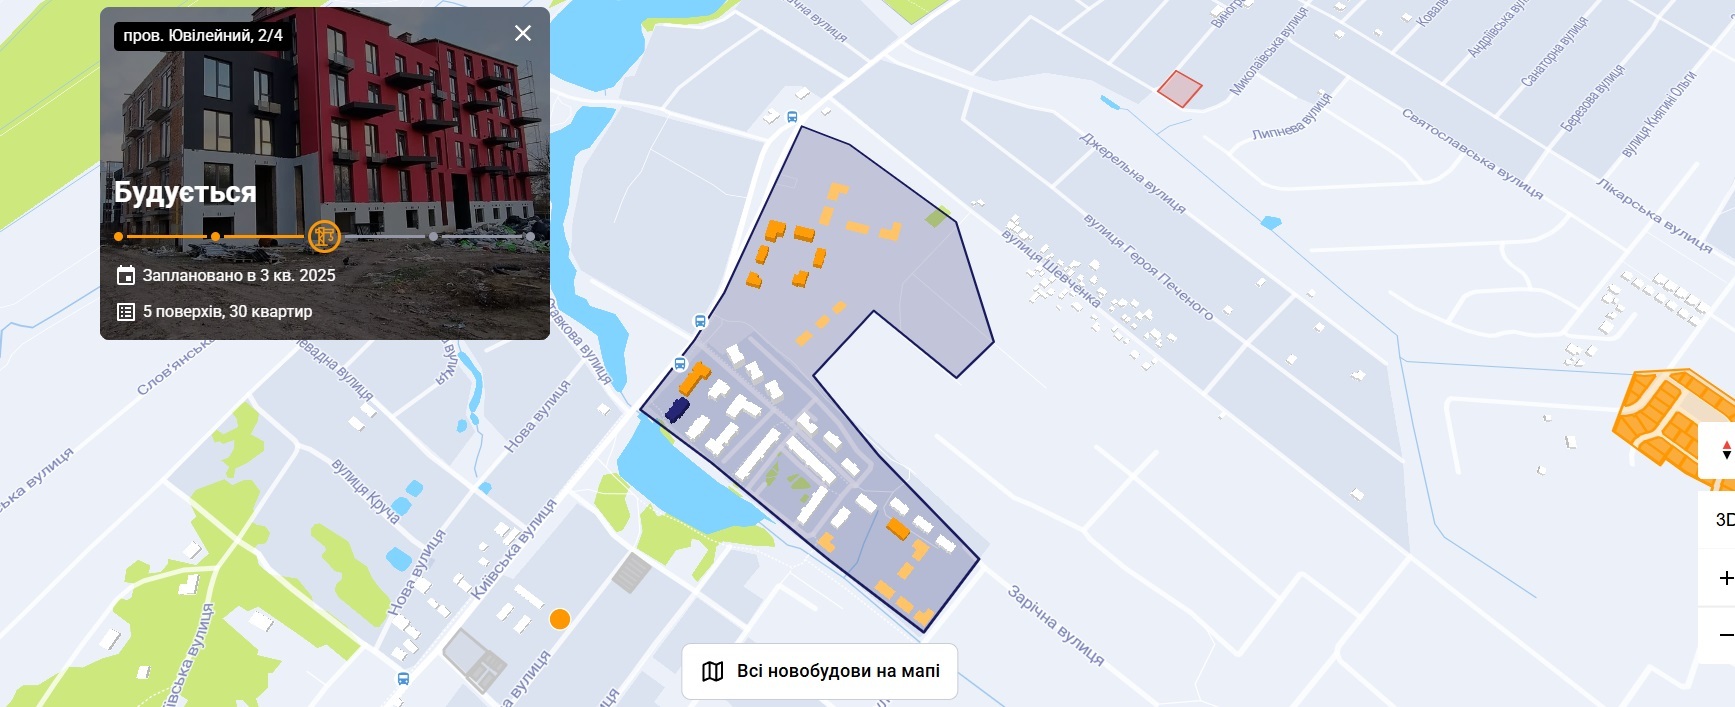
Task: Click the first orange dot on the construction timeline
Action: [119, 237]
